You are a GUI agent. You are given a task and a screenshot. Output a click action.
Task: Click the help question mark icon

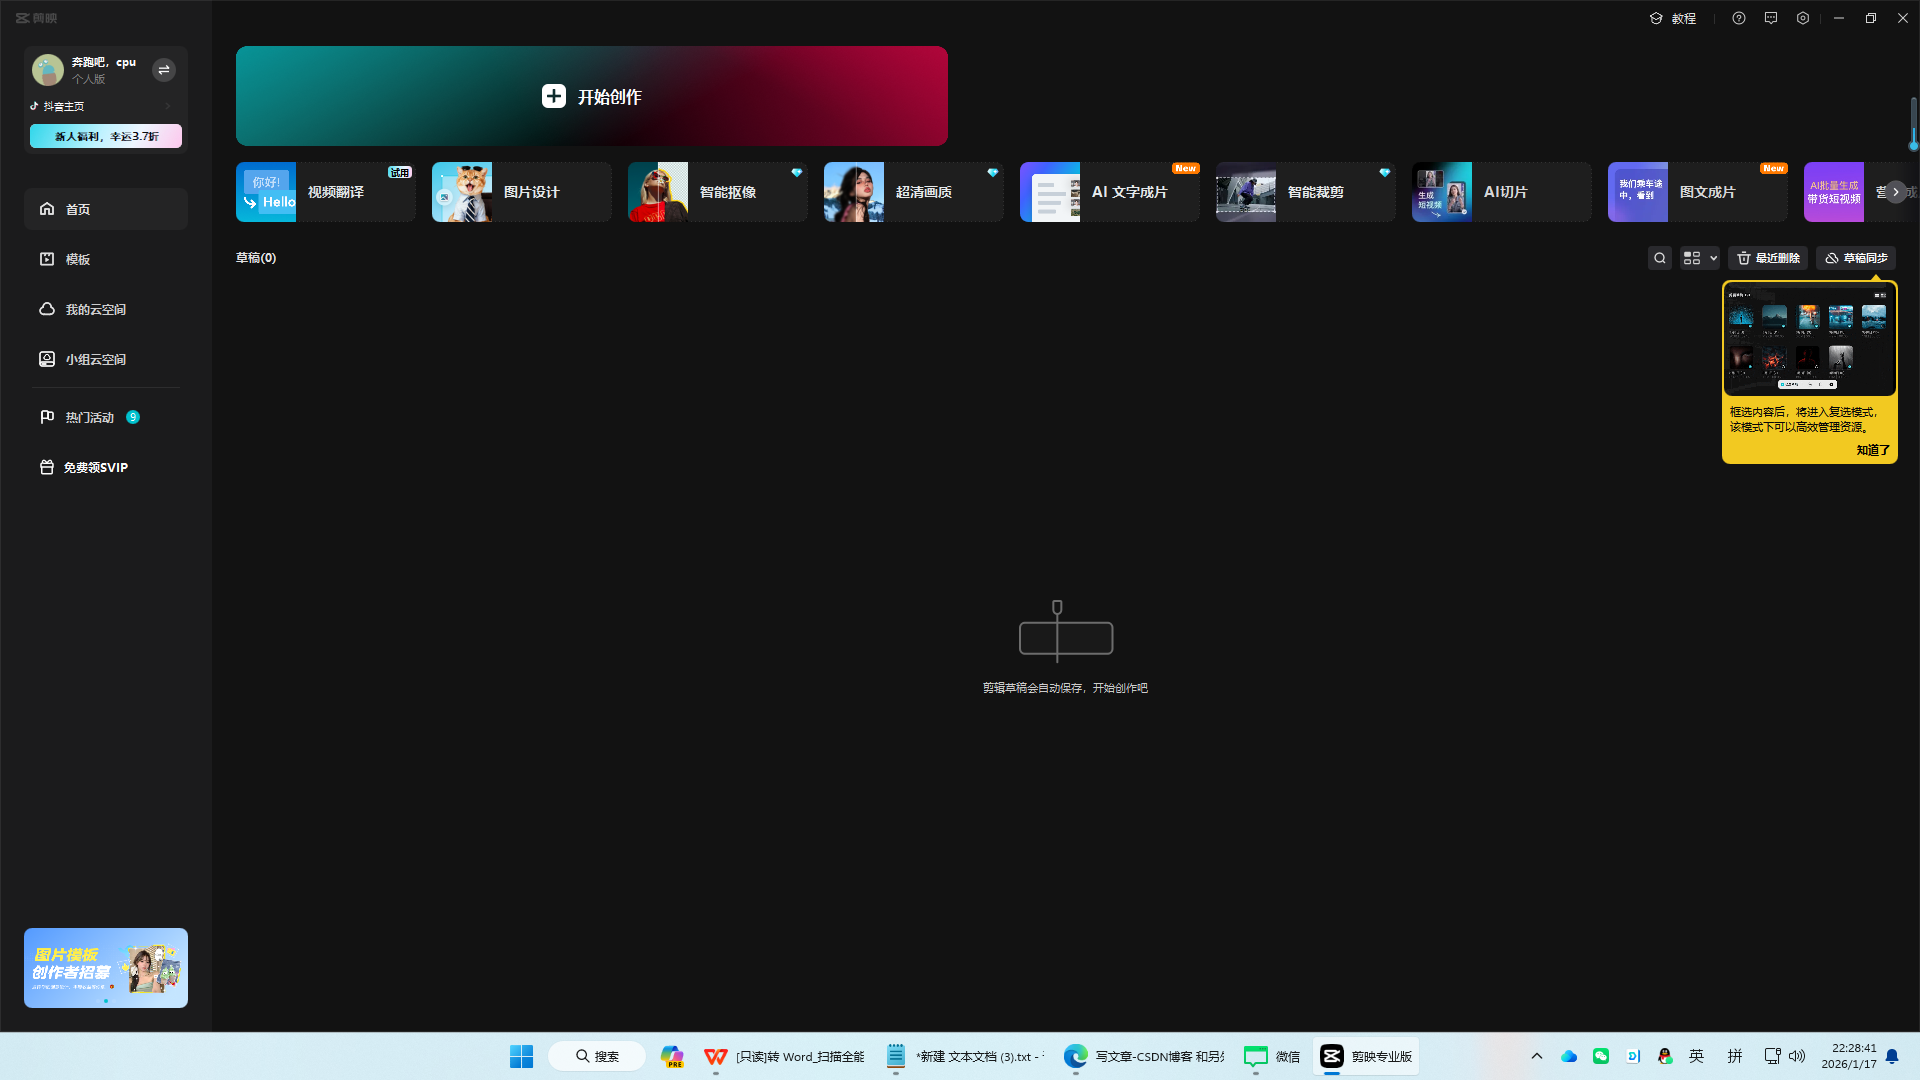click(x=1739, y=18)
